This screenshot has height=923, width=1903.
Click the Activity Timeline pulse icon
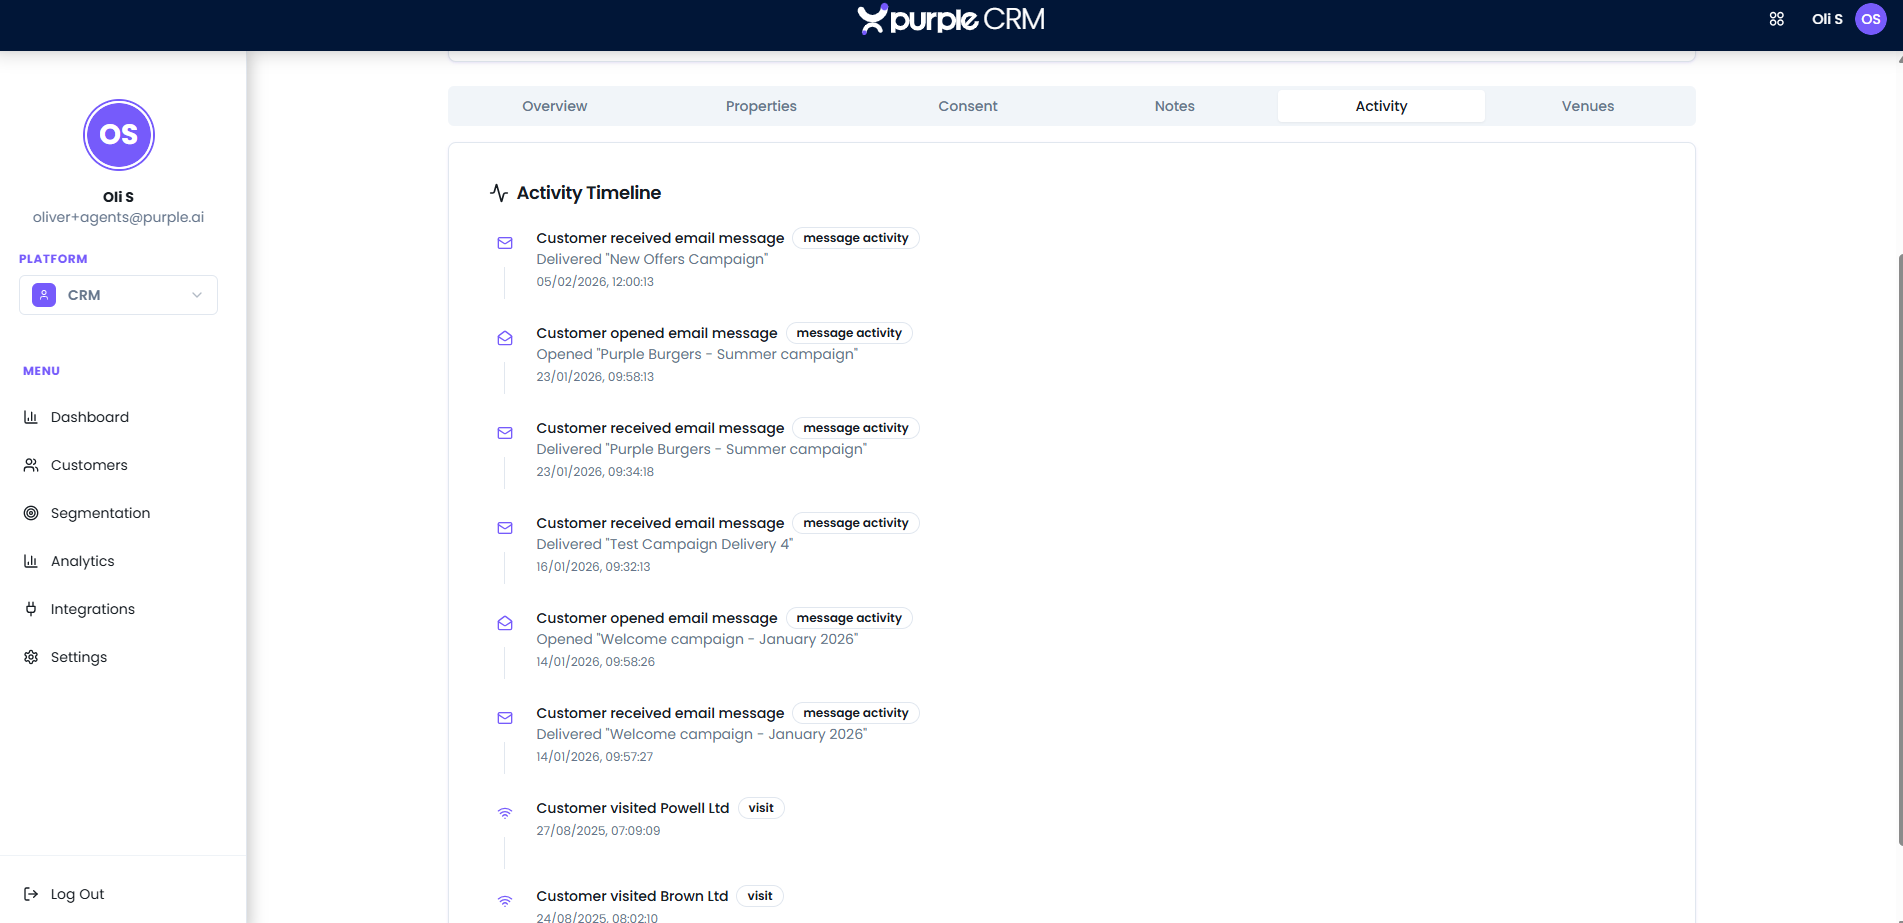pos(499,193)
